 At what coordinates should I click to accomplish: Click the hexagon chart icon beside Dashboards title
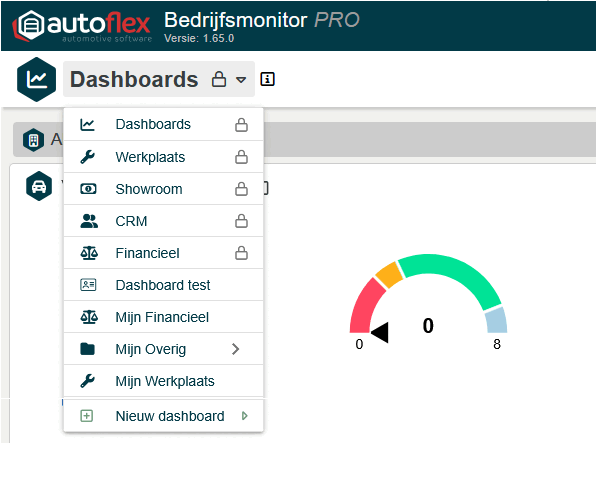36,79
